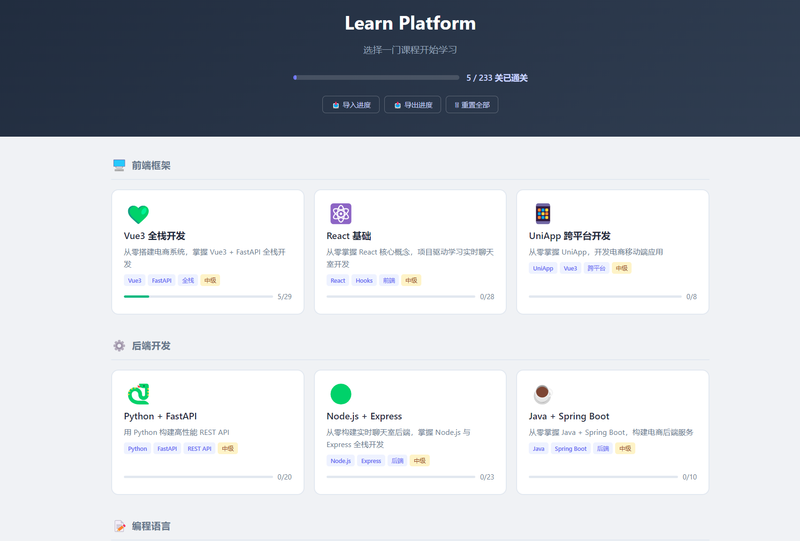Click the 0/10 progress count on Java card
The height and width of the screenshot is (541, 800).
point(690,477)
